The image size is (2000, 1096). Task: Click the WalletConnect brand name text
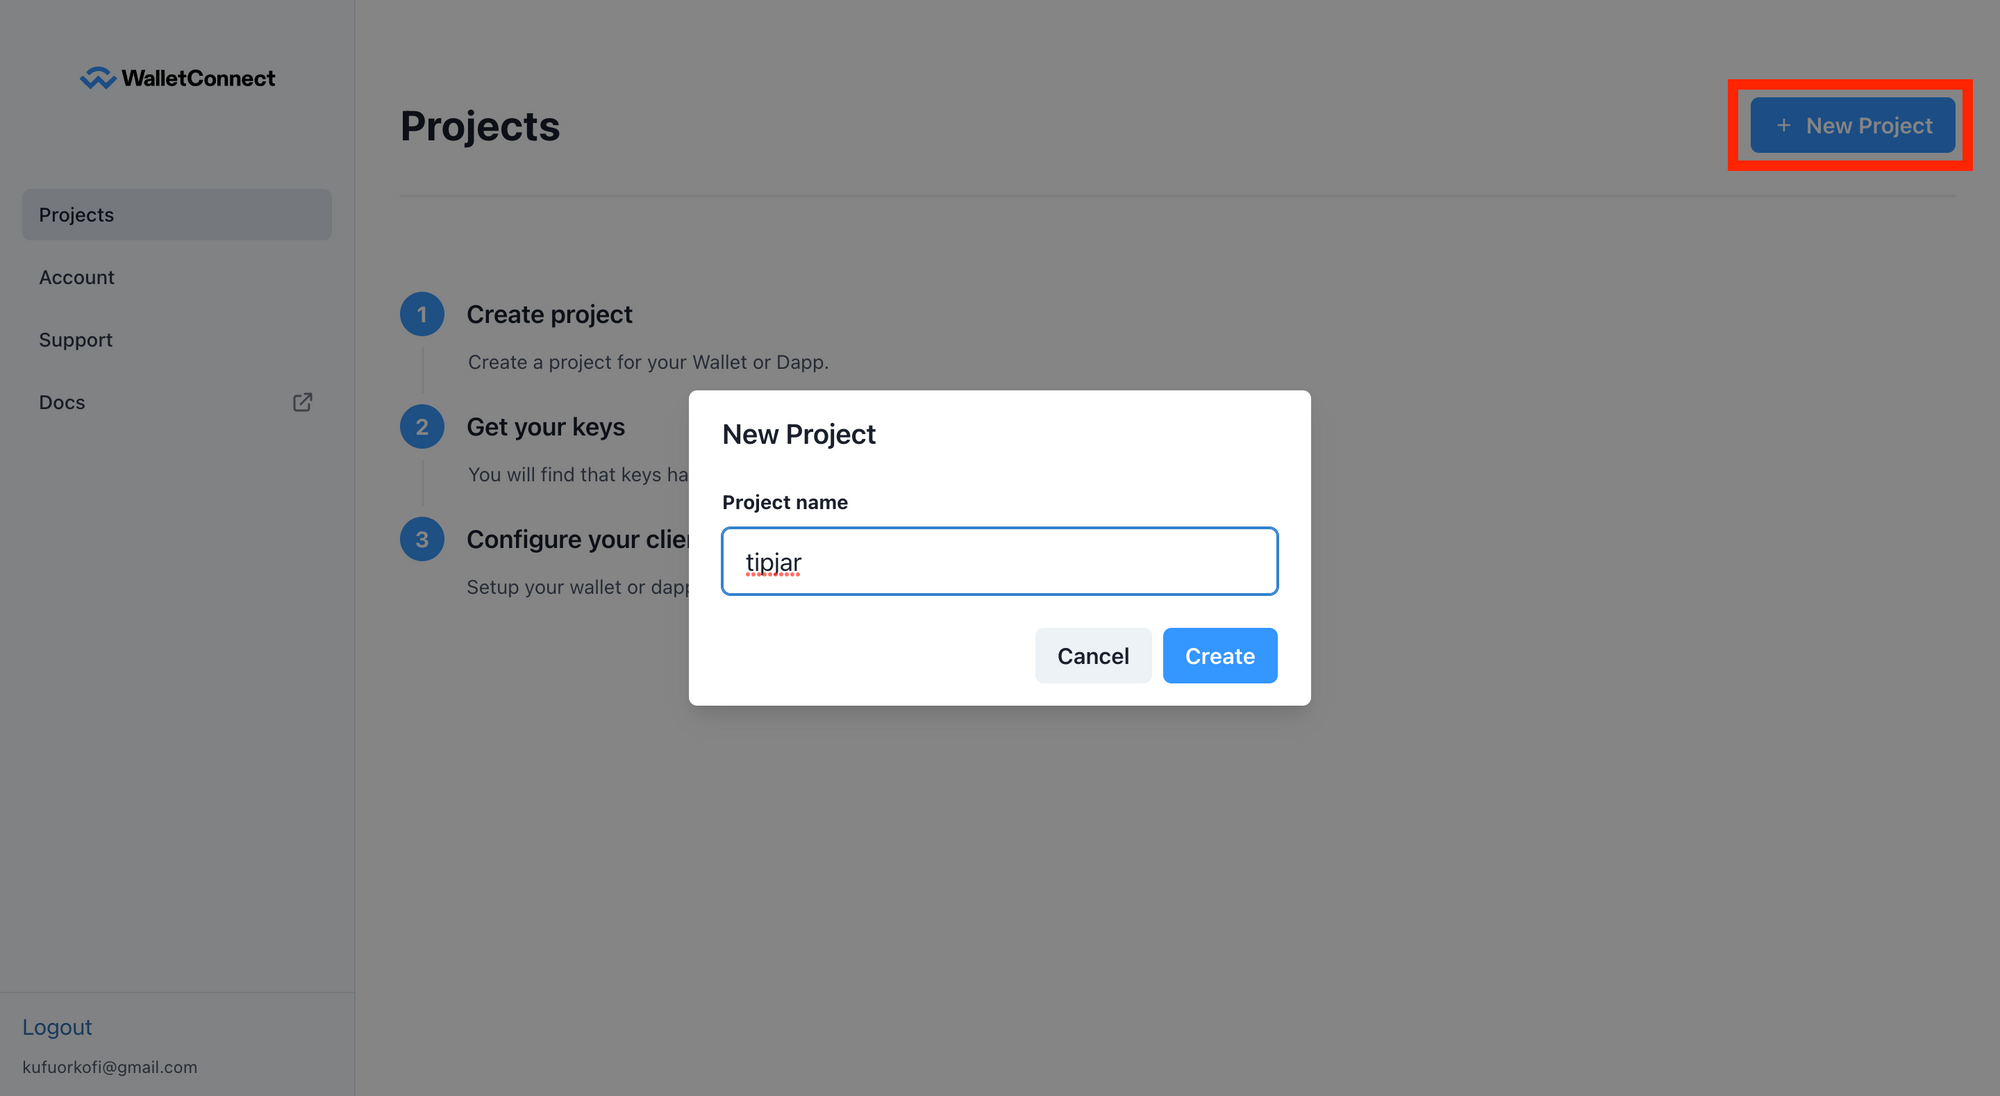198,78
